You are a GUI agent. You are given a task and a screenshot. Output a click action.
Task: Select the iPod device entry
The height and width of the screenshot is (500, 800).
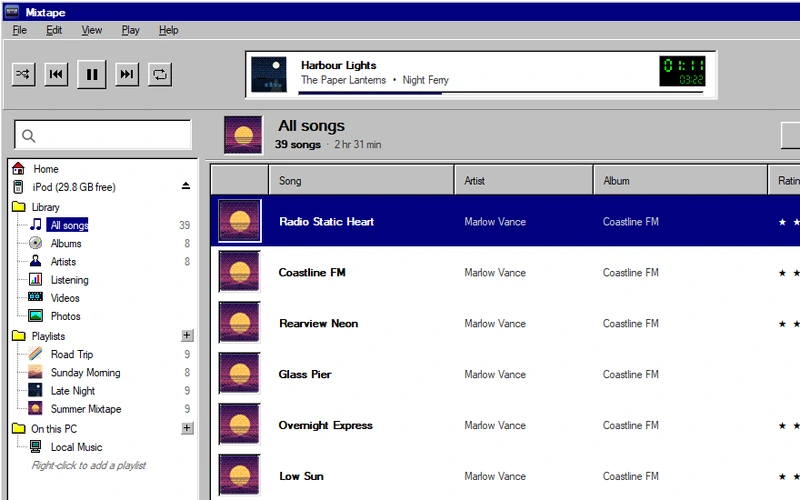[74, 187]
